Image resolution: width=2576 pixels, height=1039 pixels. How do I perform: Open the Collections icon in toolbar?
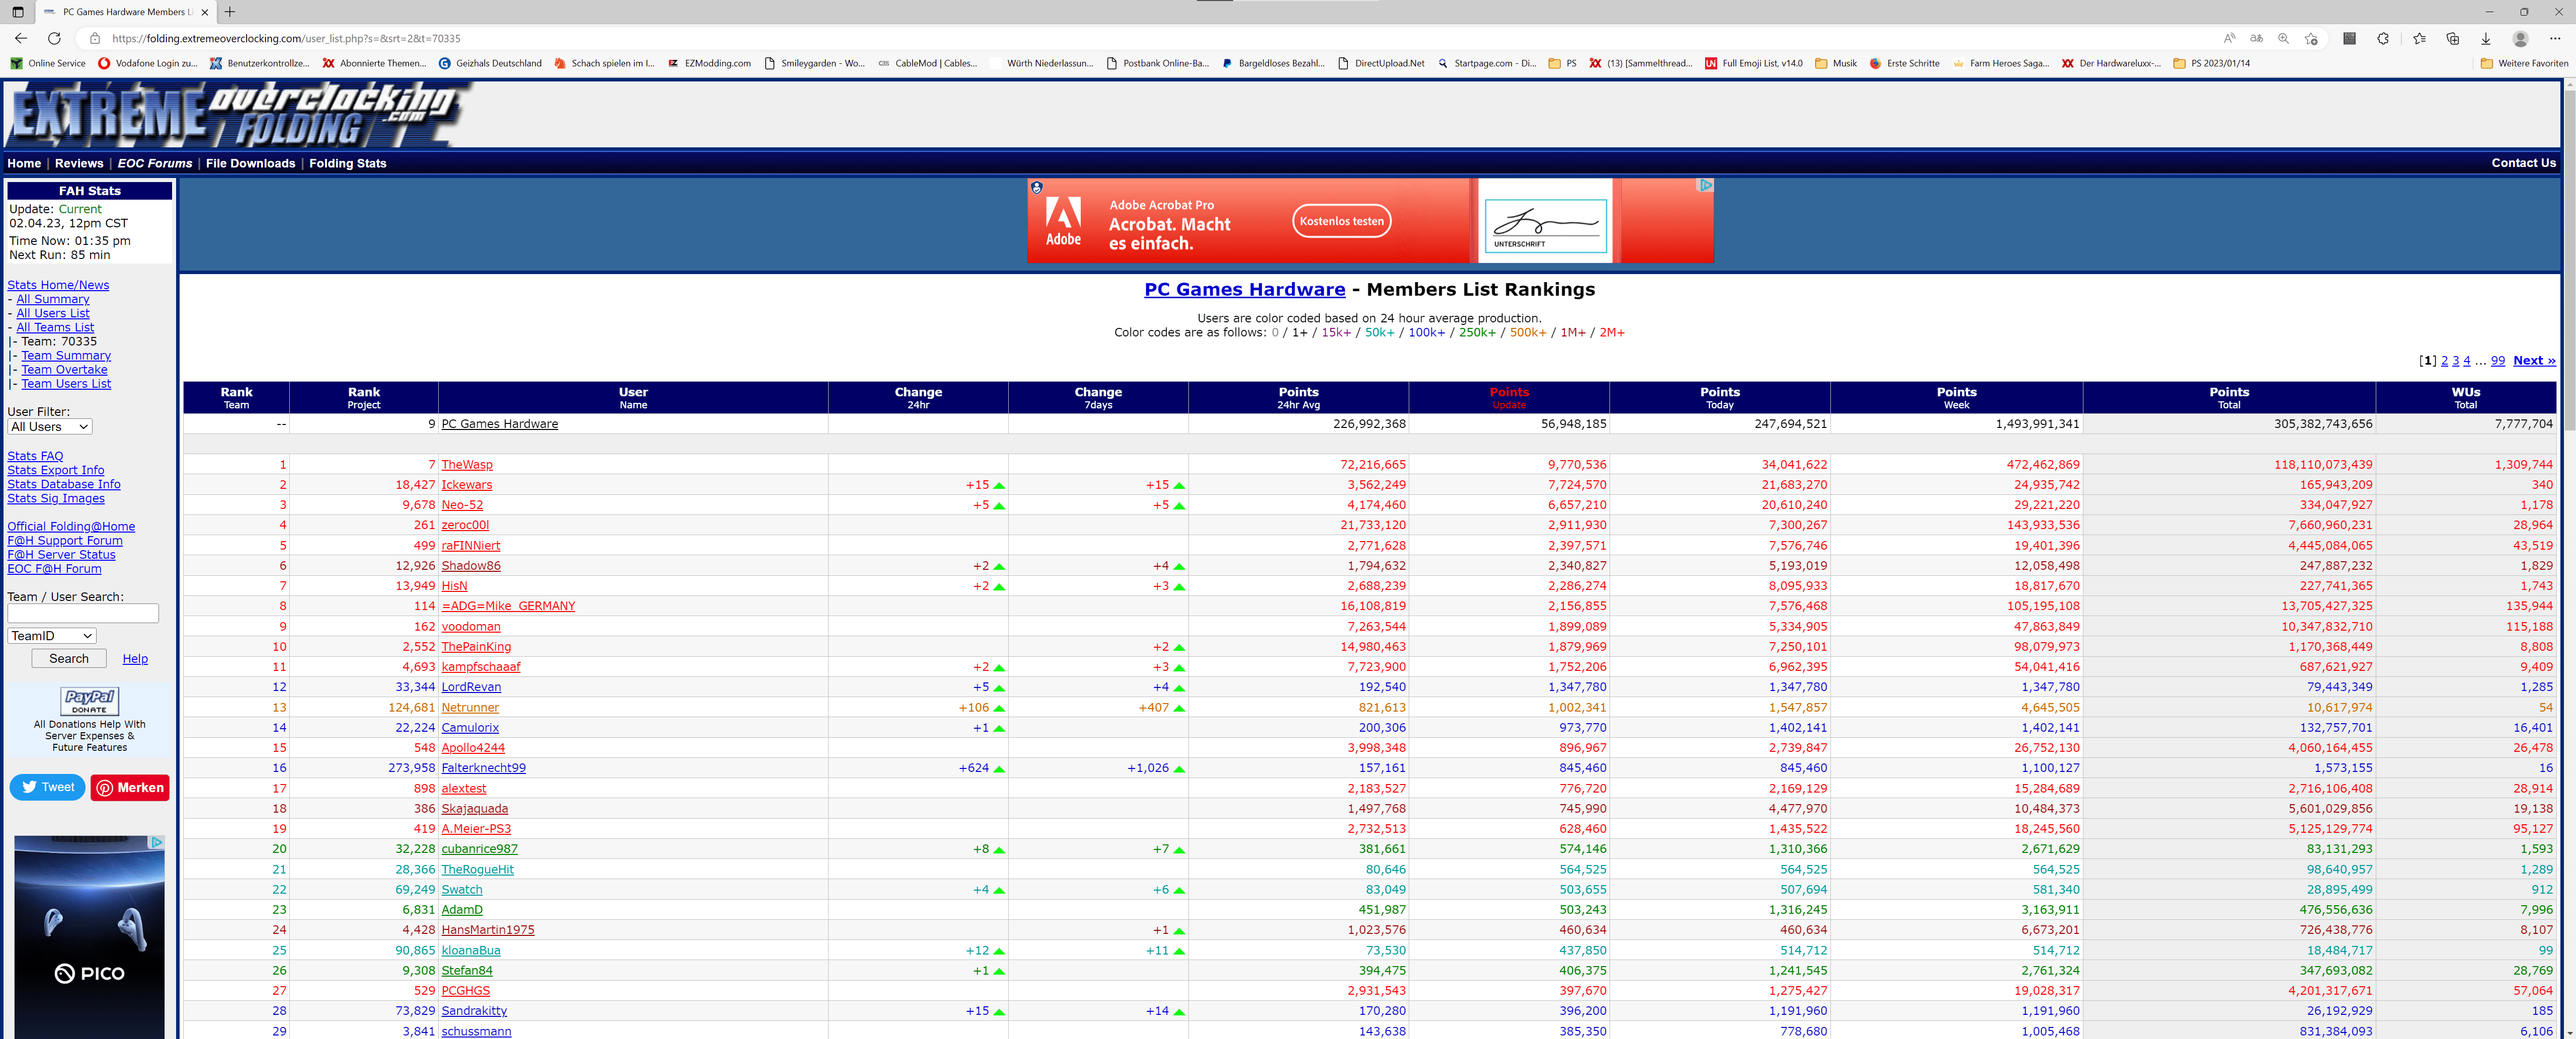(x=2452, y=38)
